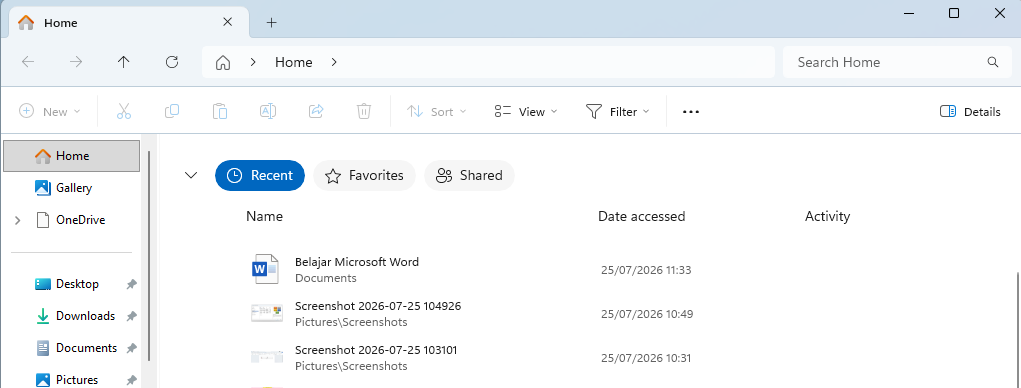Select Home in the navigation pane
Image resolution: width=1021 pixels, height=388 pixels.
[x=72, y=156]
